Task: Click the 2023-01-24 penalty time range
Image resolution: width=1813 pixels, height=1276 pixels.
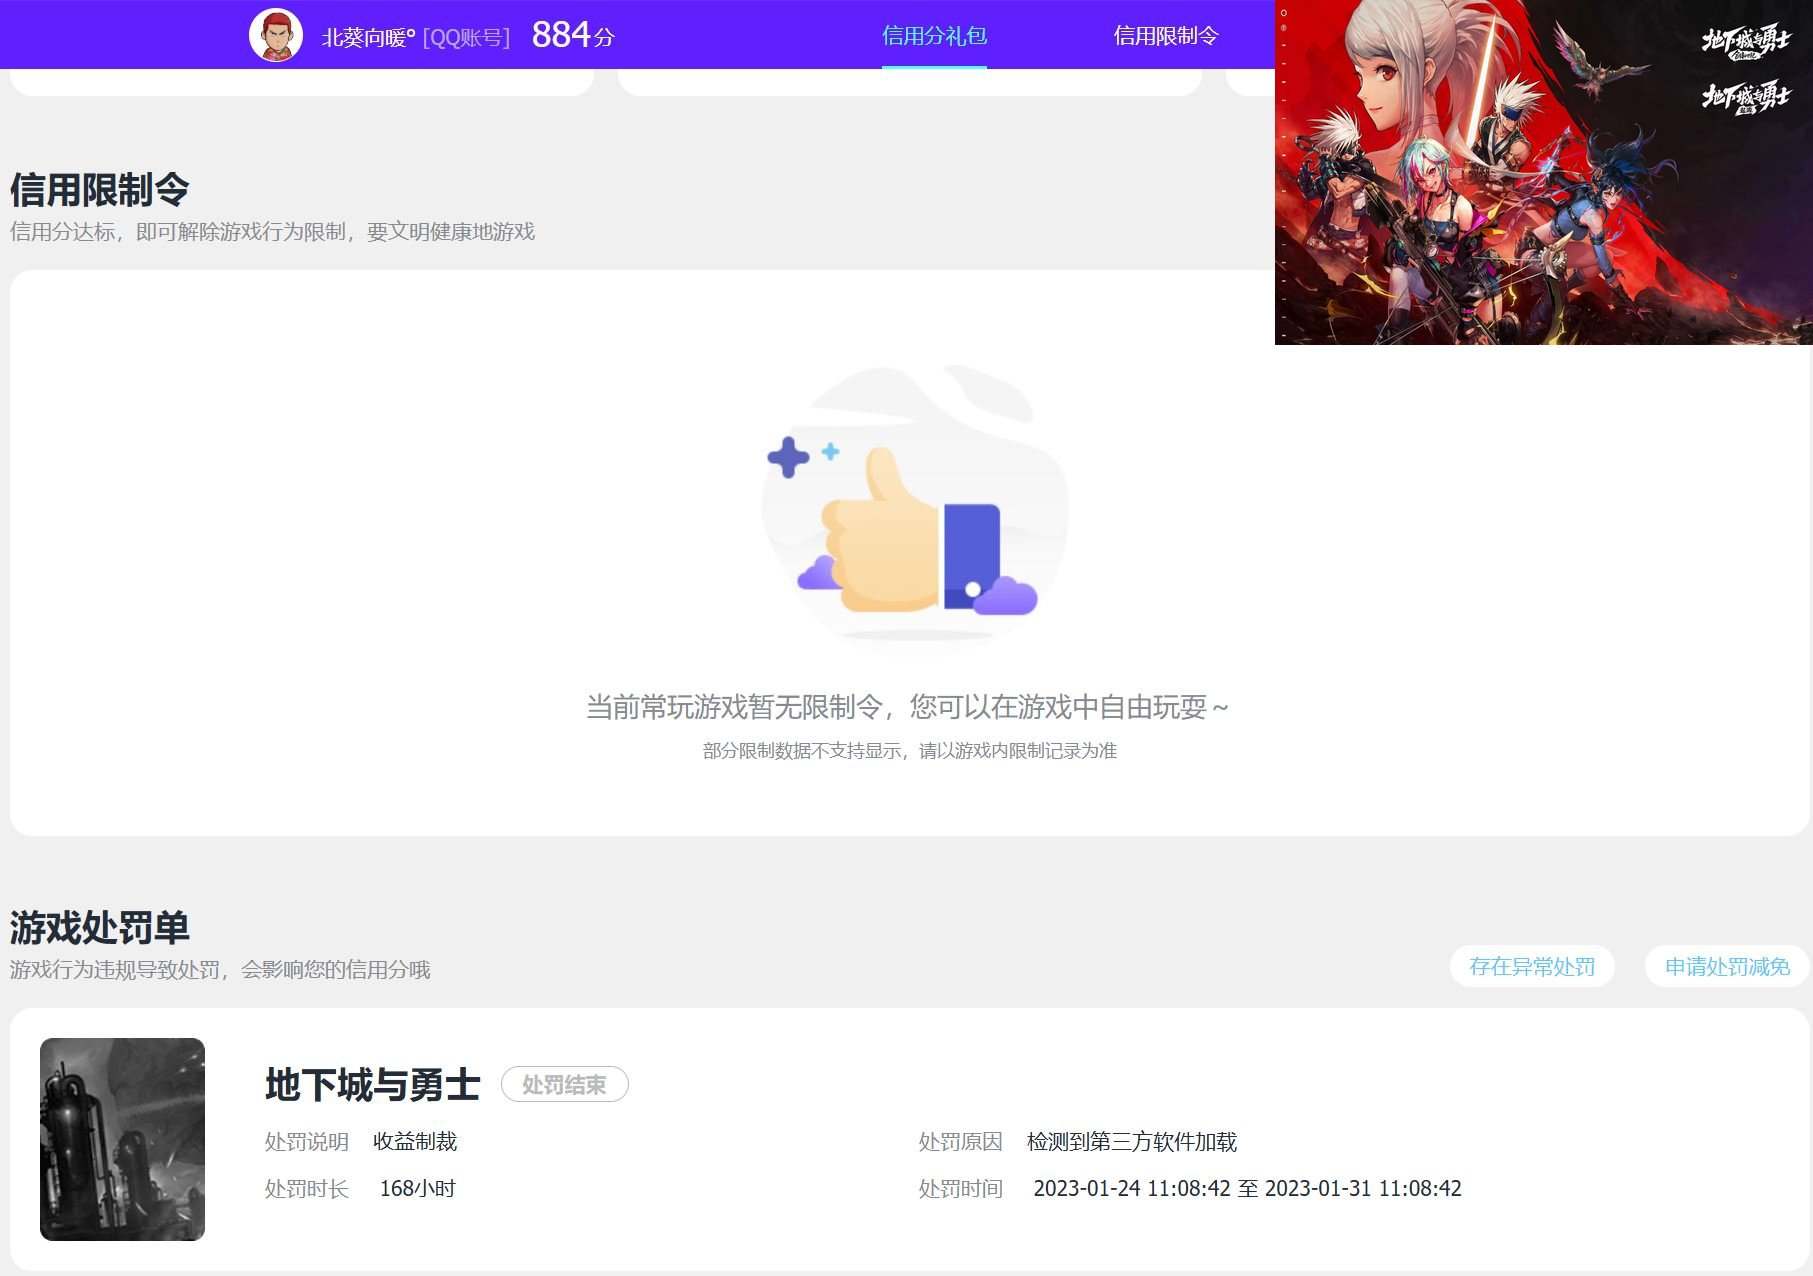Action: (1247, 1188)
